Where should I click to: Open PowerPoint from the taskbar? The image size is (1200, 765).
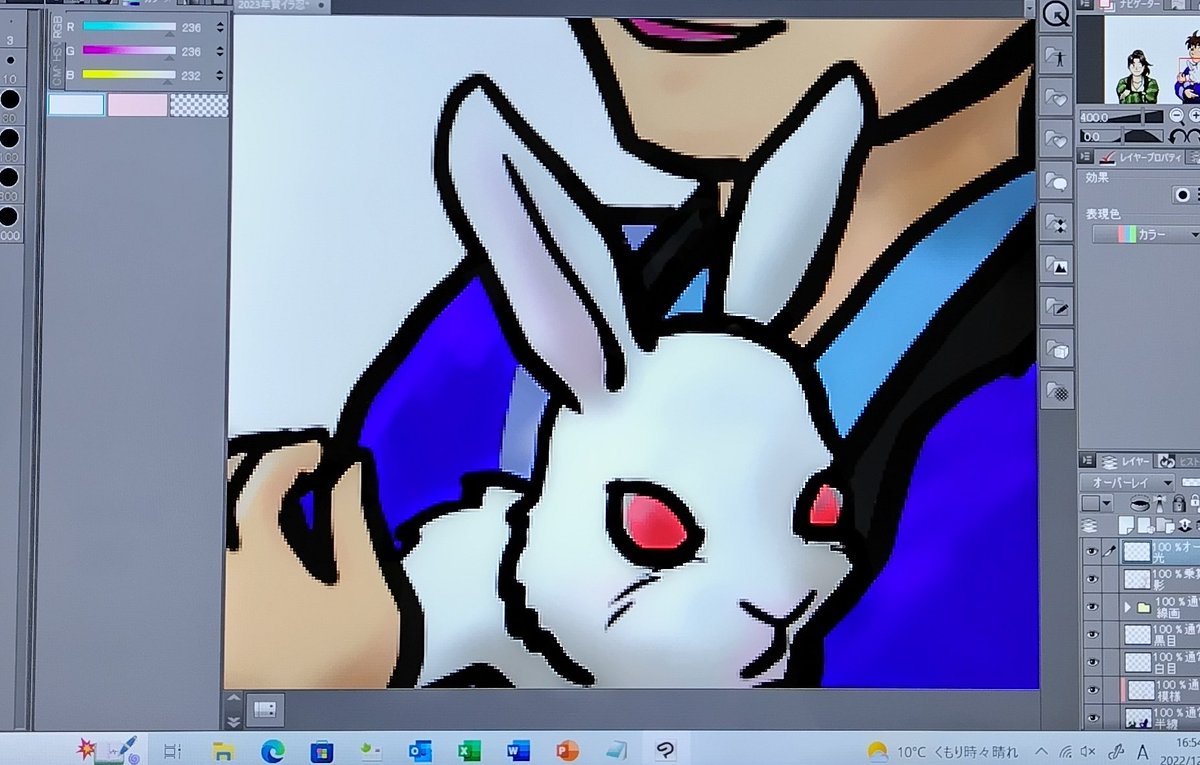(x=567, y=750)
